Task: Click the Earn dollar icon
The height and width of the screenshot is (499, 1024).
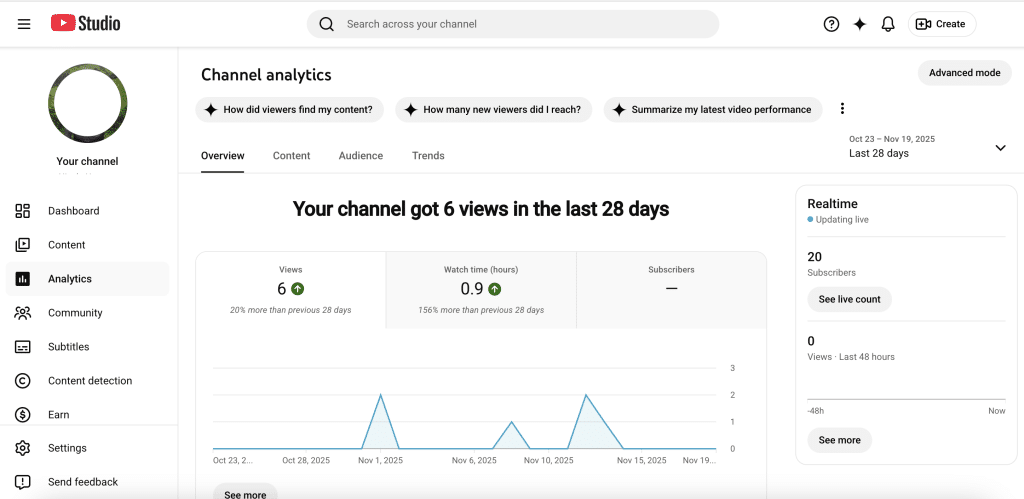Action: (x=23, y=414)
